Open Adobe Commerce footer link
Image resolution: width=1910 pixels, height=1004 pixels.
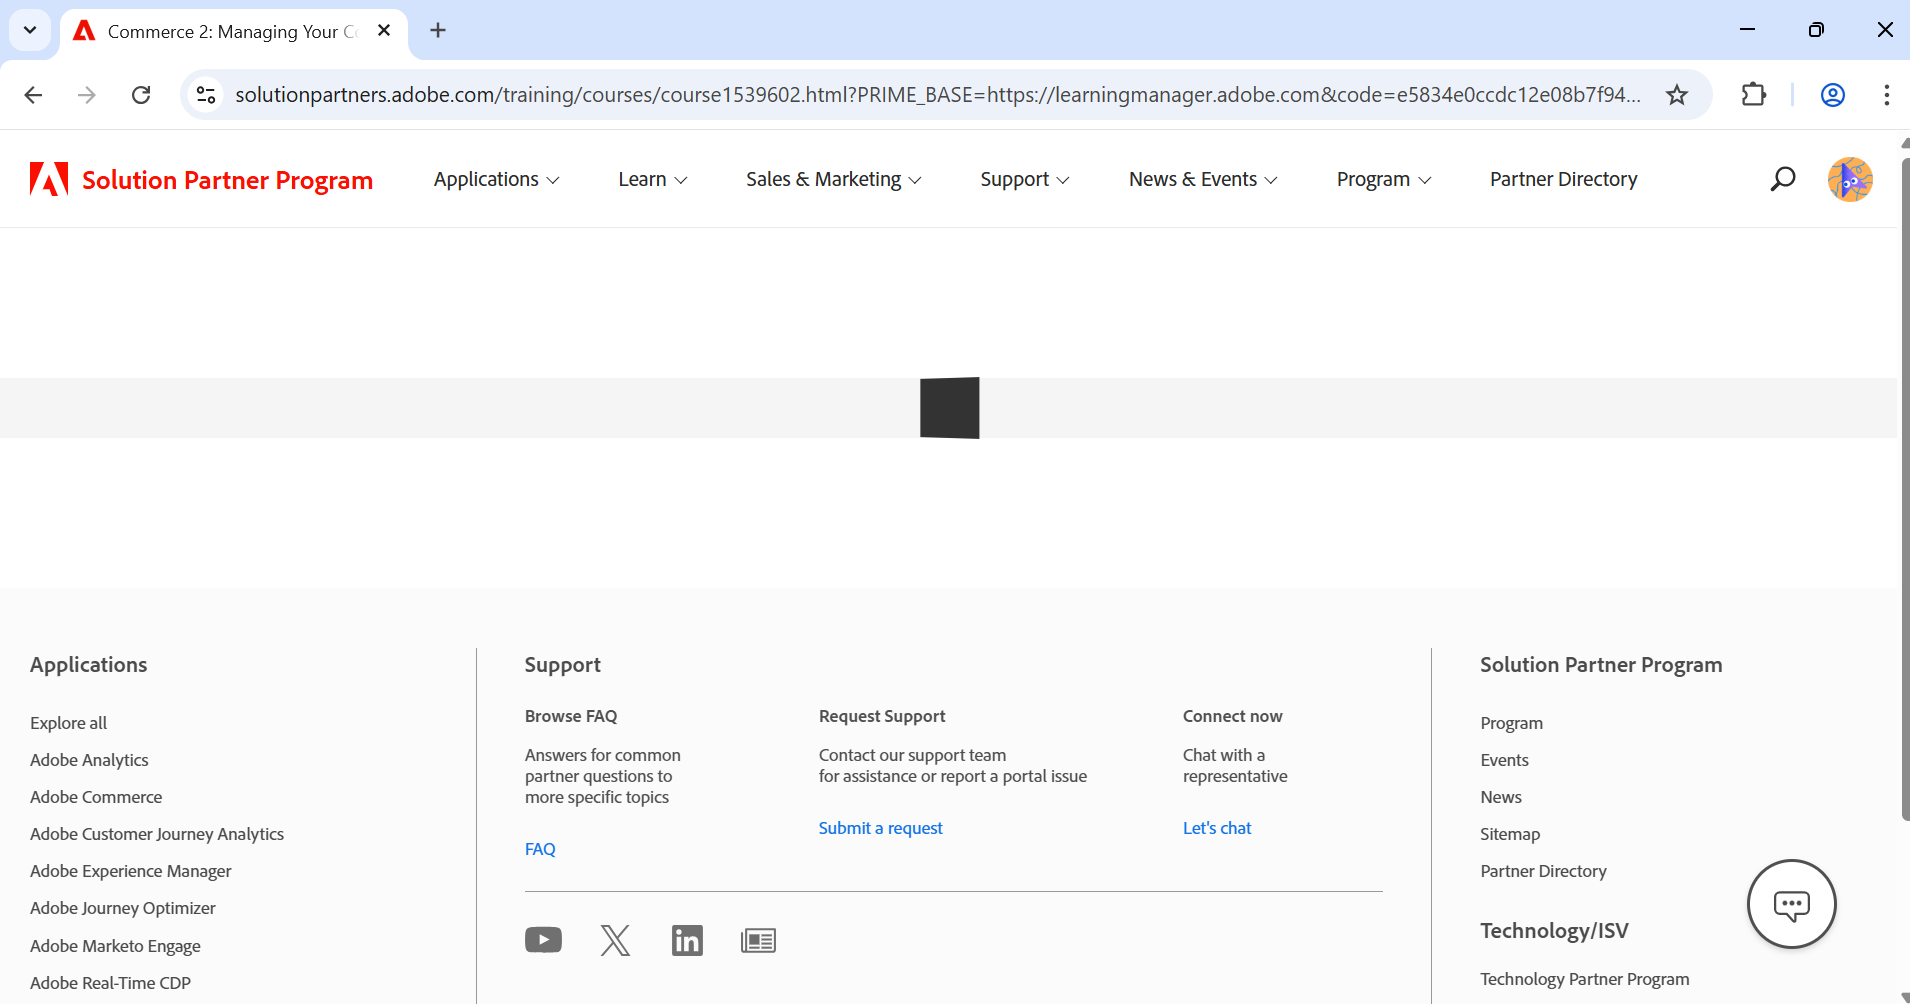(x=96, y=797)
